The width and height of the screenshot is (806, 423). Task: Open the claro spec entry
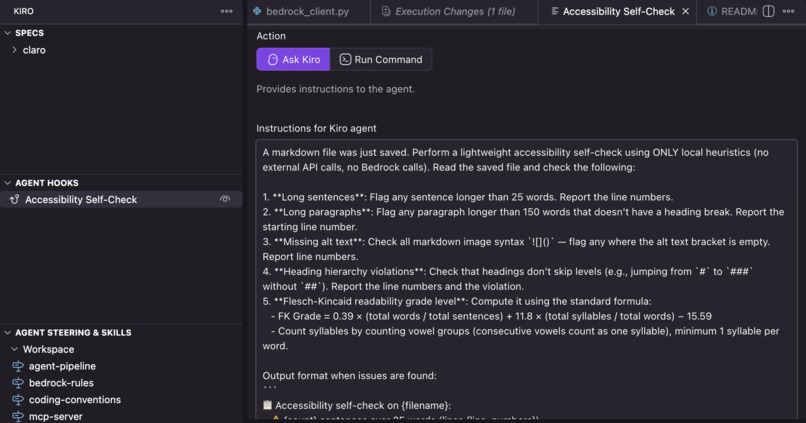click(x=34, y=50)
